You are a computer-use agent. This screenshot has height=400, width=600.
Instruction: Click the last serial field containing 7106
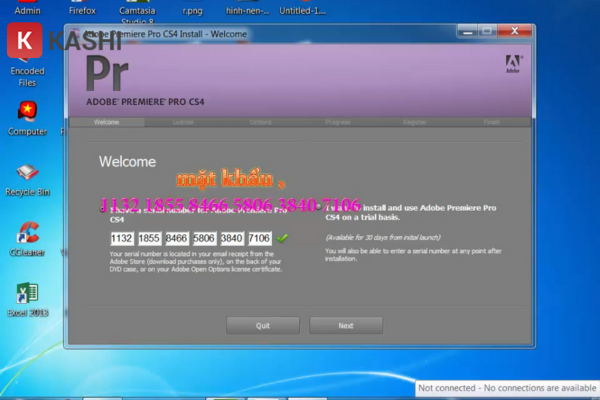259,238
